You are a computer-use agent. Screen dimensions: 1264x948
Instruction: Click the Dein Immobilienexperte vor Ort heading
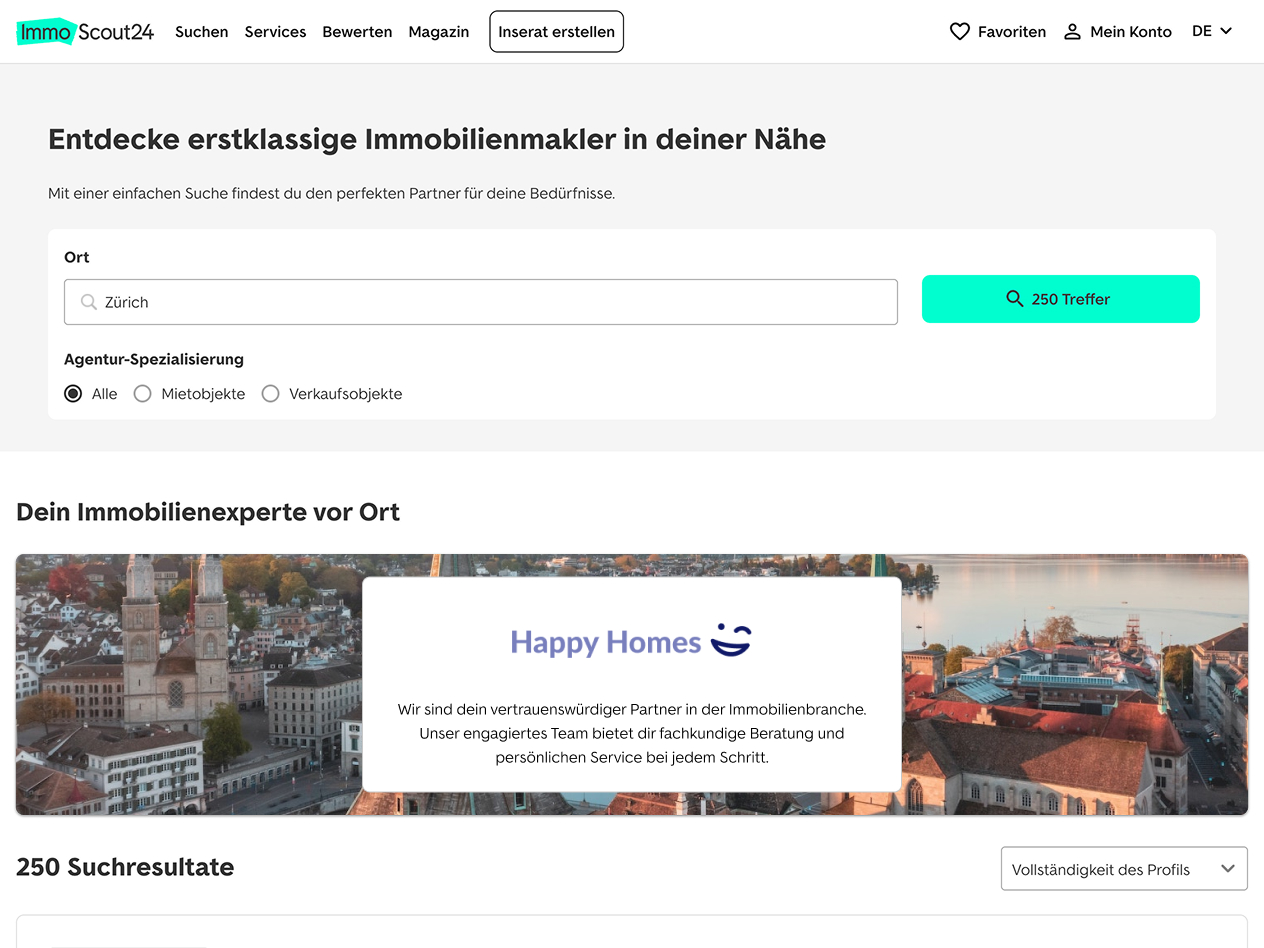pyautogui.click(x=208, y=512)
